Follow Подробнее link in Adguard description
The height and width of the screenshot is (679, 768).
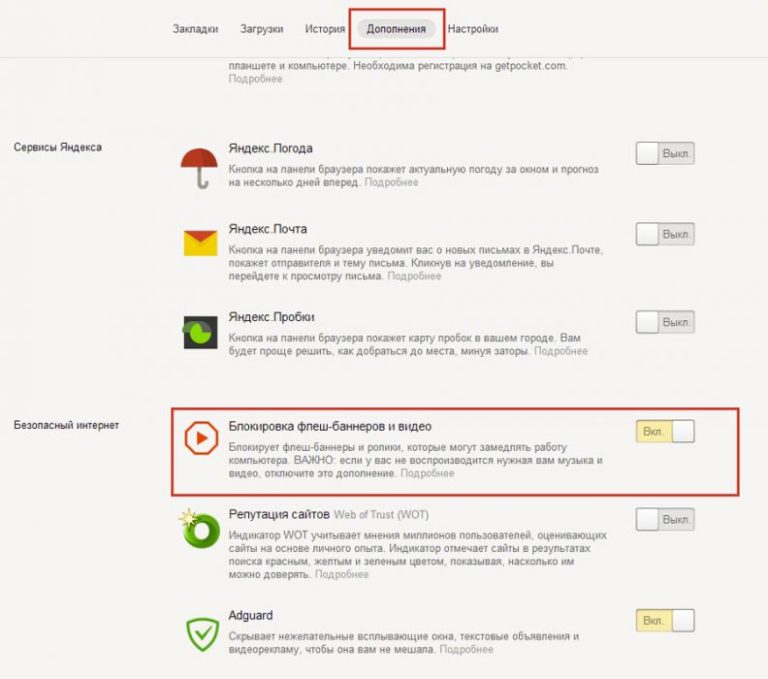tap(466, 650)
